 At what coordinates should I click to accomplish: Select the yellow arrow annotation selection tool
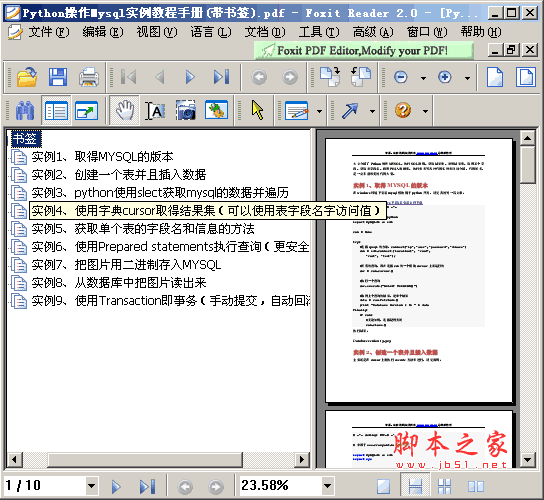pyautogui.click(x=257, y=110)
